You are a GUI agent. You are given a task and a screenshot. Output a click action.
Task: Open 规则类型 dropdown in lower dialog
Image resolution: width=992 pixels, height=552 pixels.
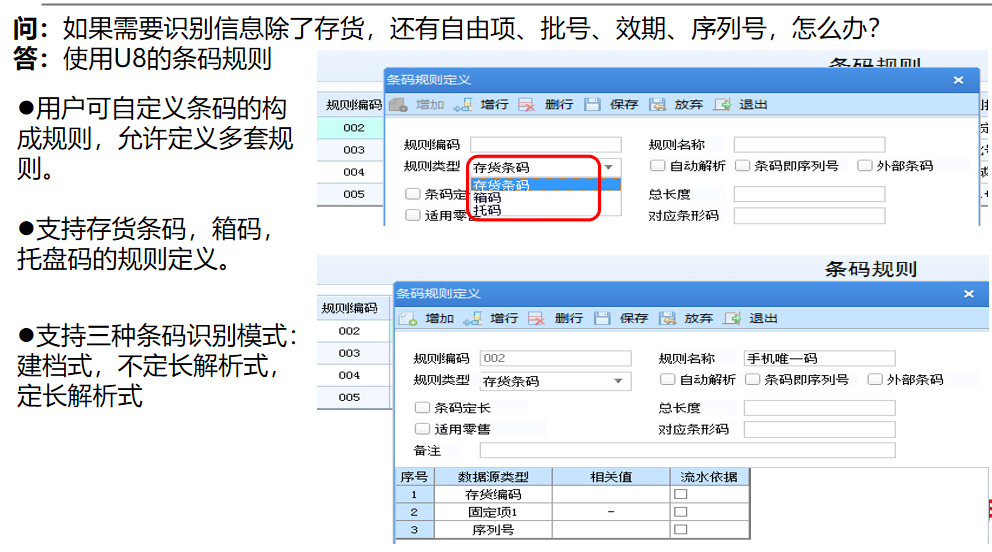pyautogui.click(x=619, y=381)
